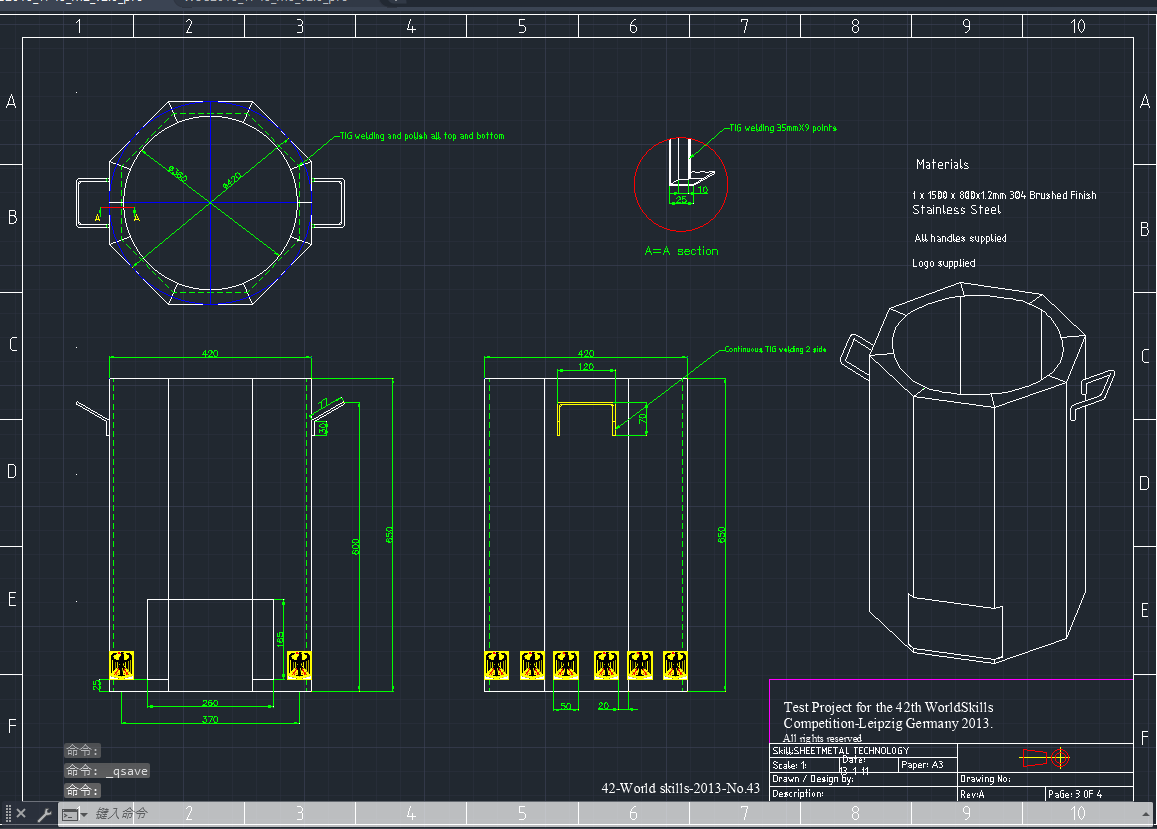Select '1 x 1500 x 800x1.2mm 304 Brushed Finish' text
Image resolution: width=1157 pixels, height=829 pixels.
pyautogui.click(x=1004, y=195)
